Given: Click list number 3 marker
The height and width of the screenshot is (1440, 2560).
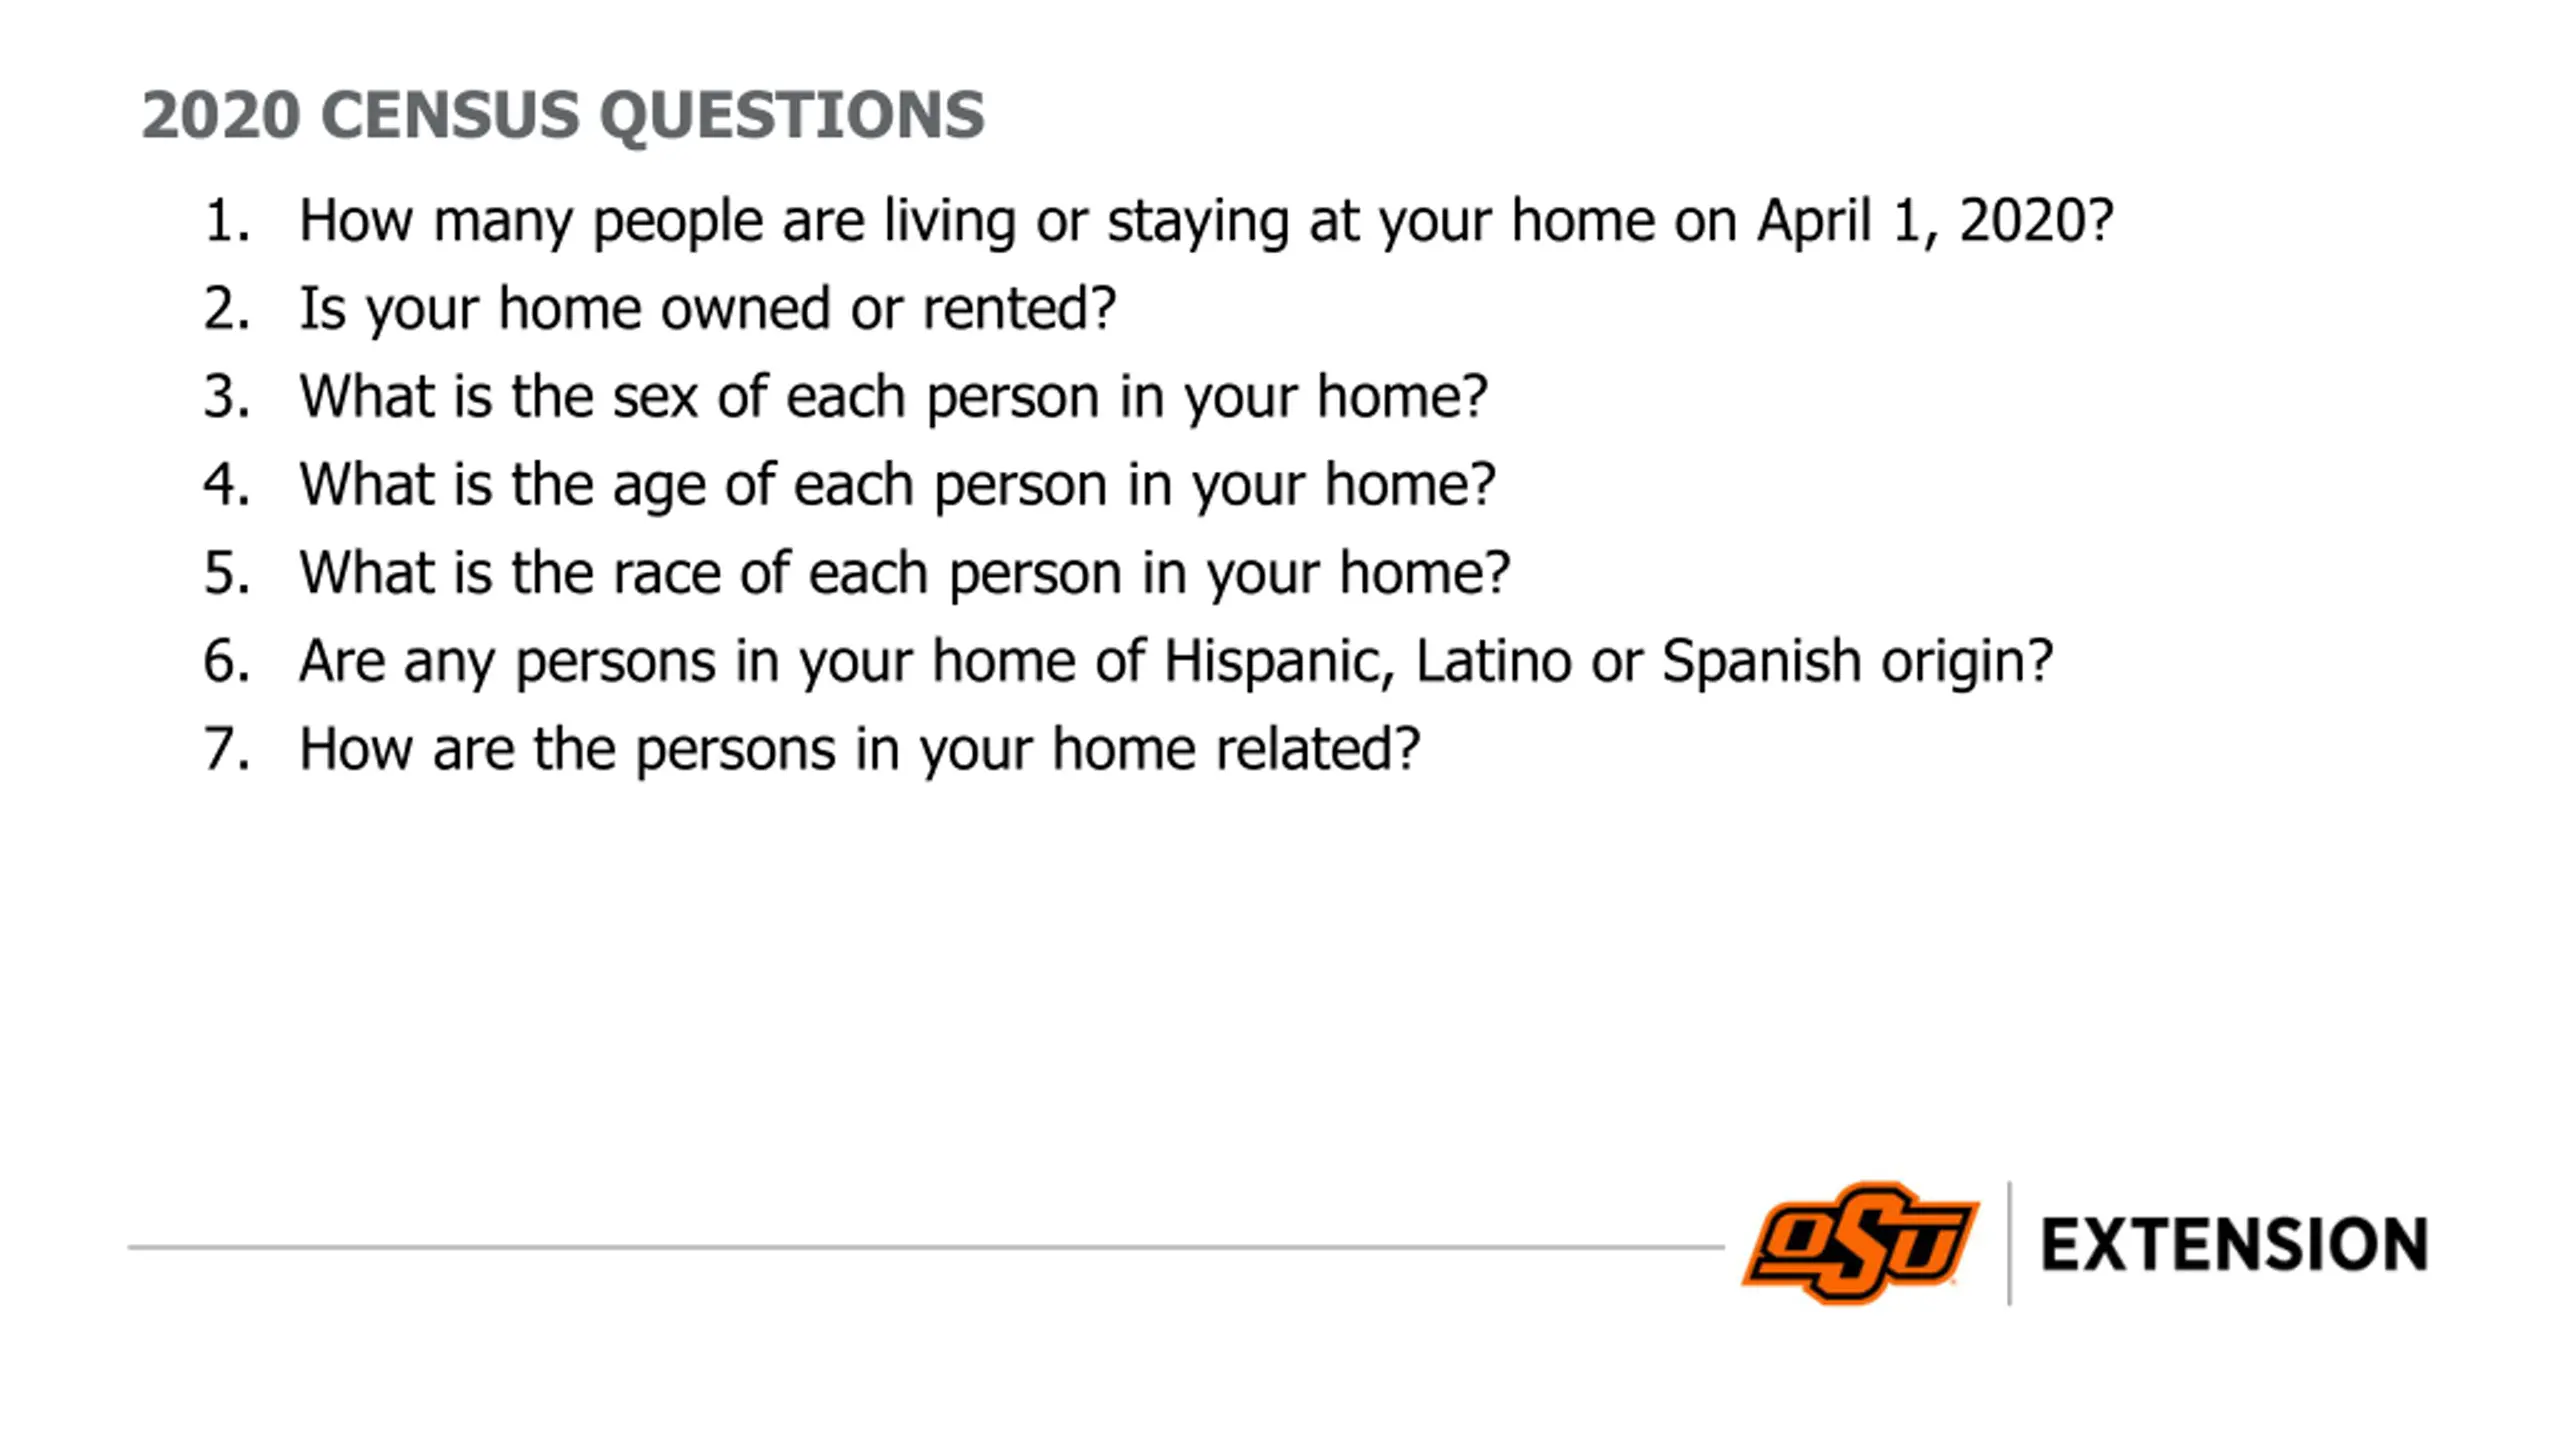Looking at the screenshot, I should [227, 396].
